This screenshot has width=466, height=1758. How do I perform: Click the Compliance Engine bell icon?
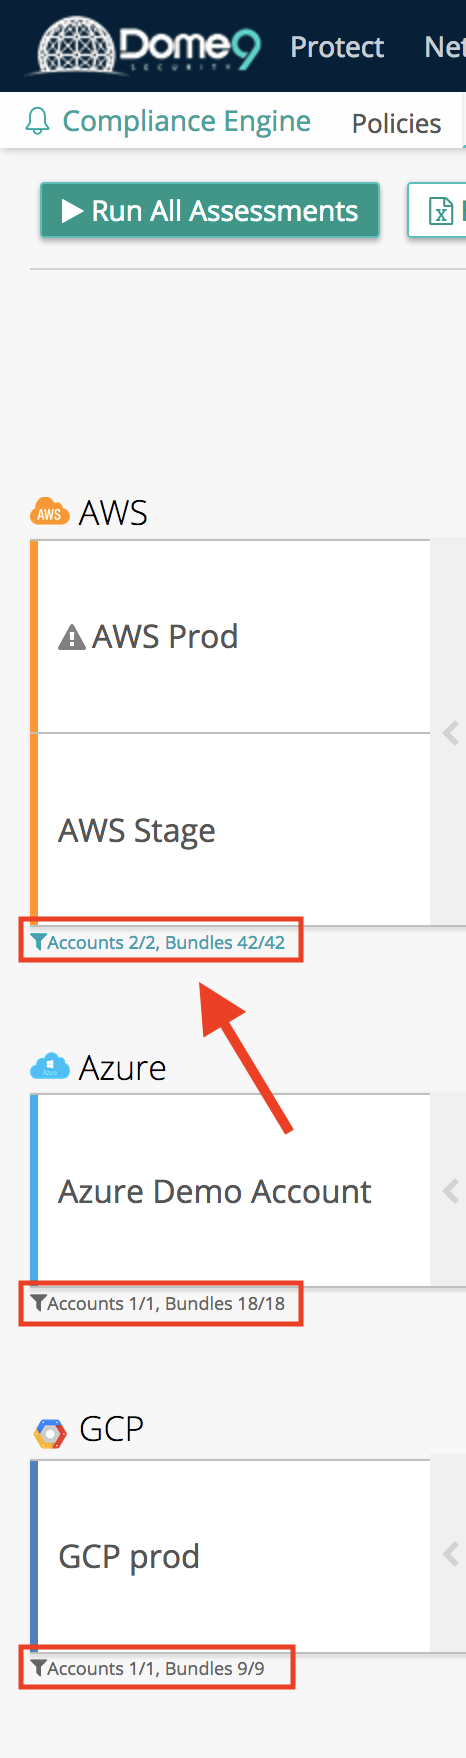(37, 122)
